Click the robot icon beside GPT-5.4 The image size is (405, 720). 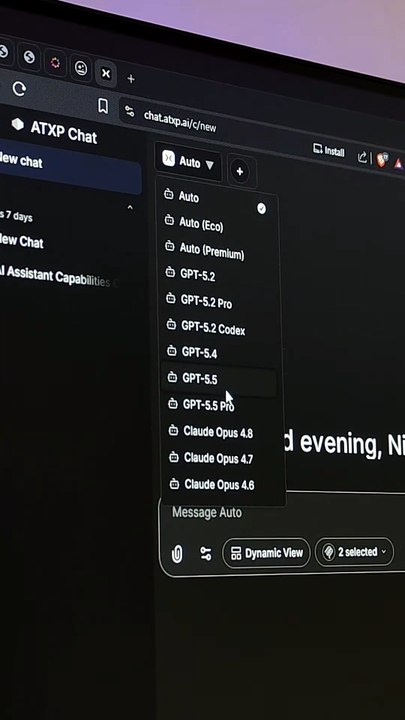(172, 351)
